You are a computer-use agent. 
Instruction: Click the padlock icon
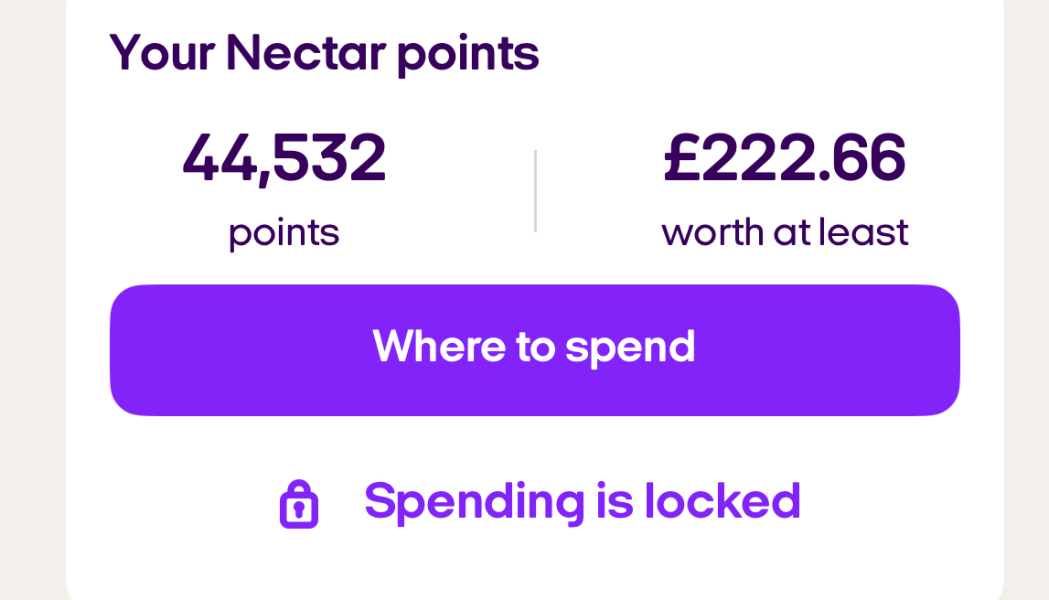pyautogui.click(x=298, y=504)
